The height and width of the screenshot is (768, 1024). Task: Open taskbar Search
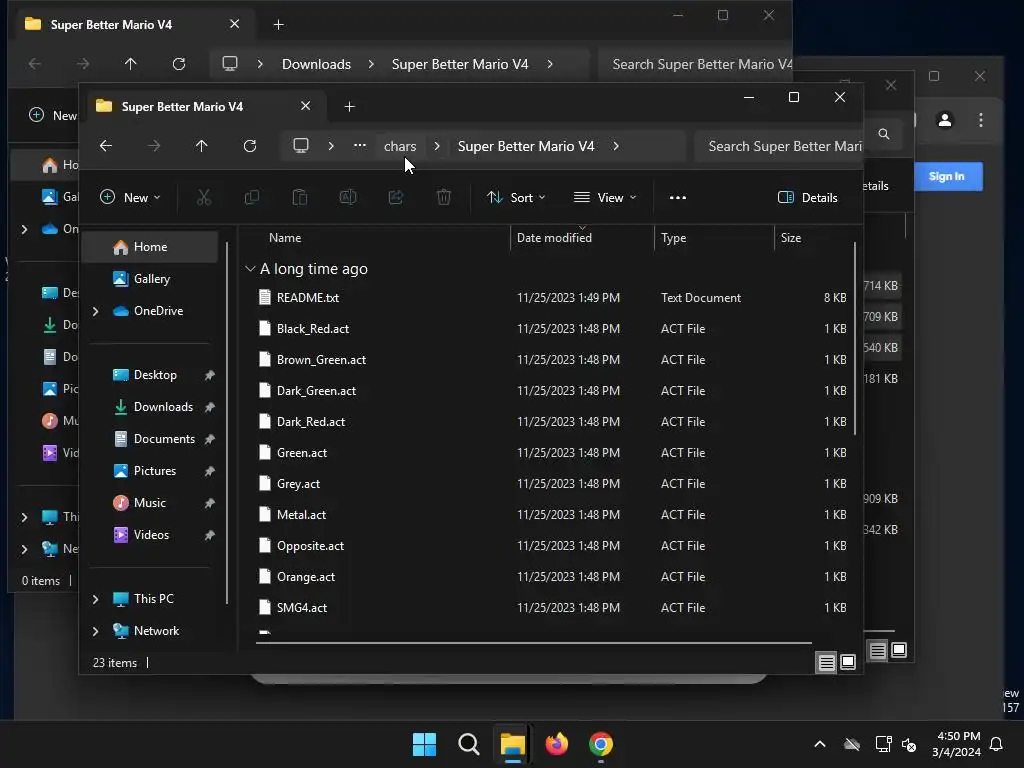468,744
